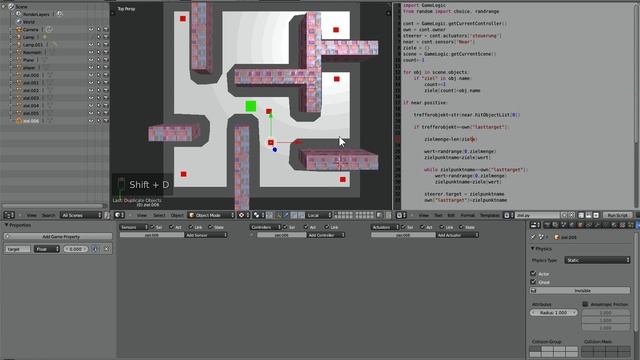Collapse the Properties panel in logic editor
Image resolution: width=640 pixels, height=360 pixels.
pos(7,225)
